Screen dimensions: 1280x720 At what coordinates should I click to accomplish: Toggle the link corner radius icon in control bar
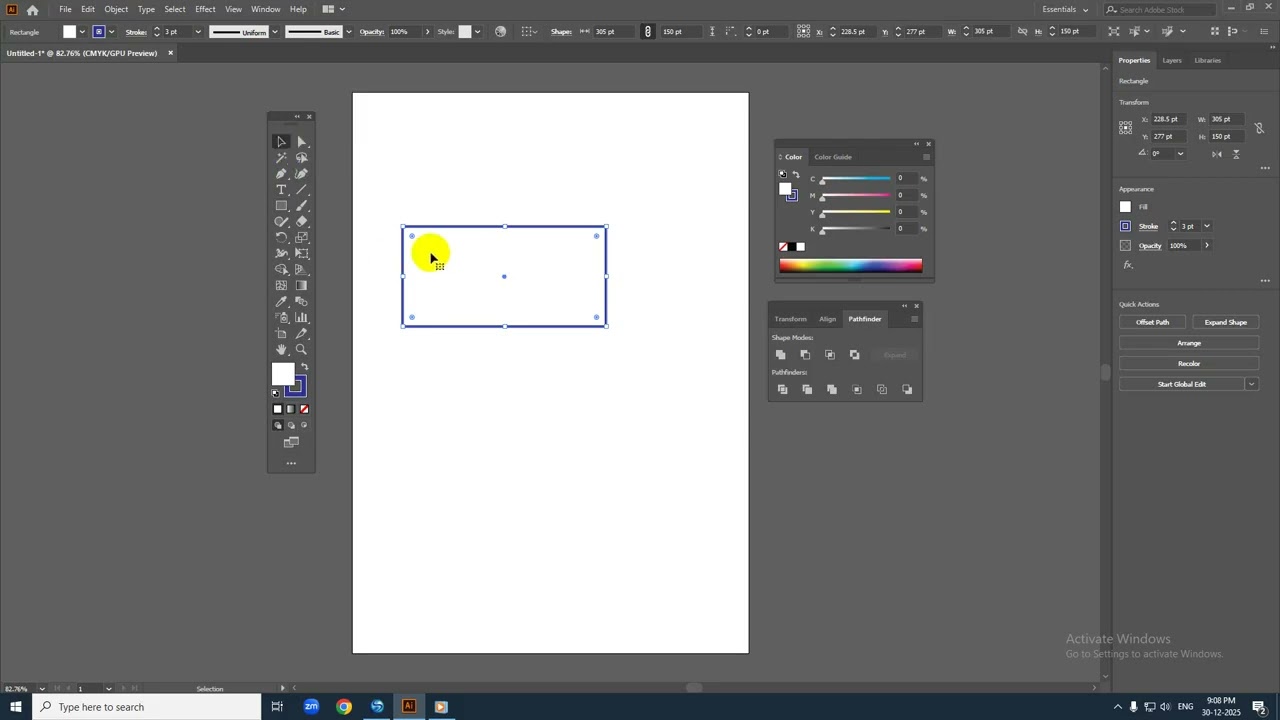[648, 32]
